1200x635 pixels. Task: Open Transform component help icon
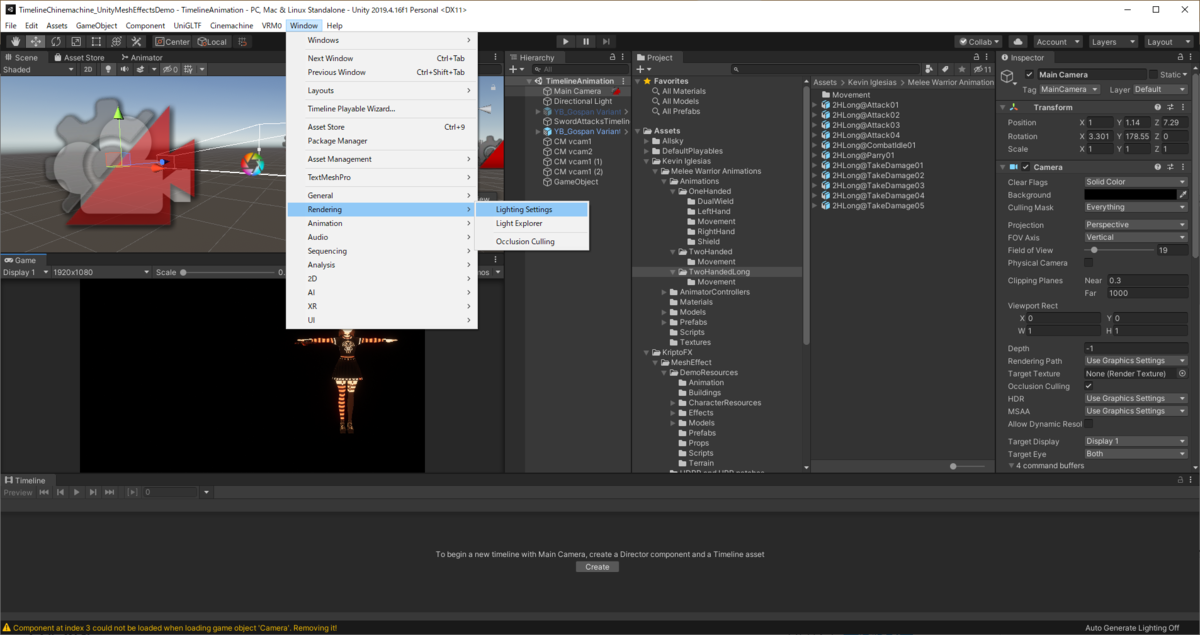coord(1158,107)
